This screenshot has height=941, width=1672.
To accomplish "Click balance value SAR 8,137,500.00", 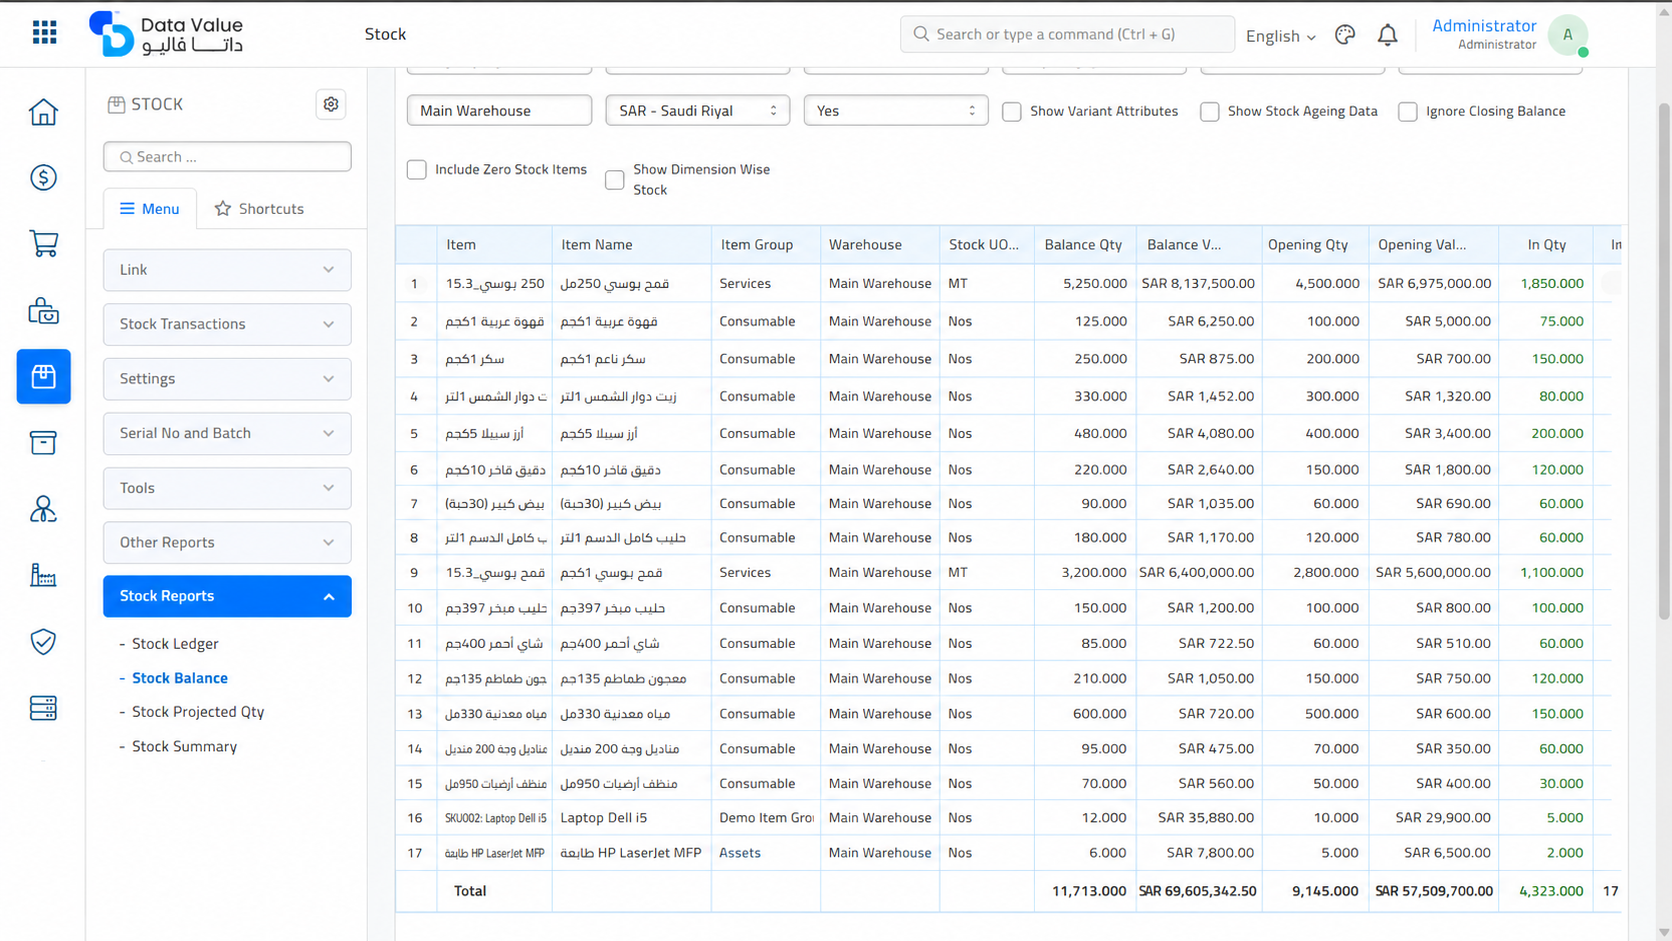I will [x=1198, y=284].
